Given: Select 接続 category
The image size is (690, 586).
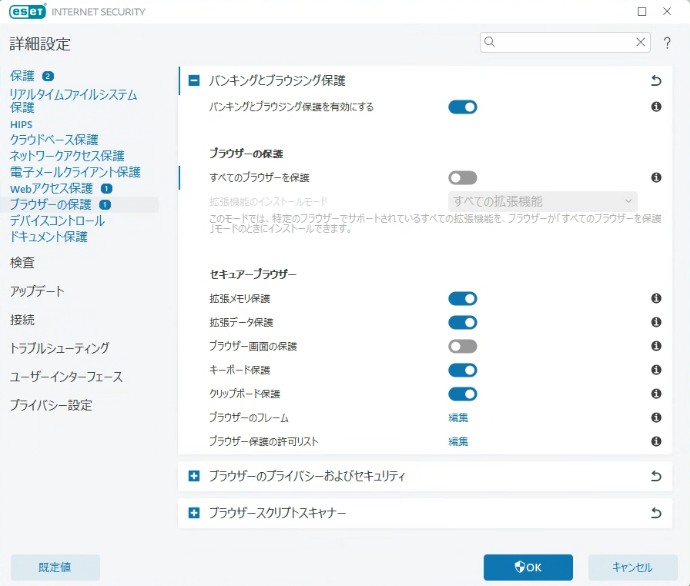Looking at the screenshot, I should (22, 320).
